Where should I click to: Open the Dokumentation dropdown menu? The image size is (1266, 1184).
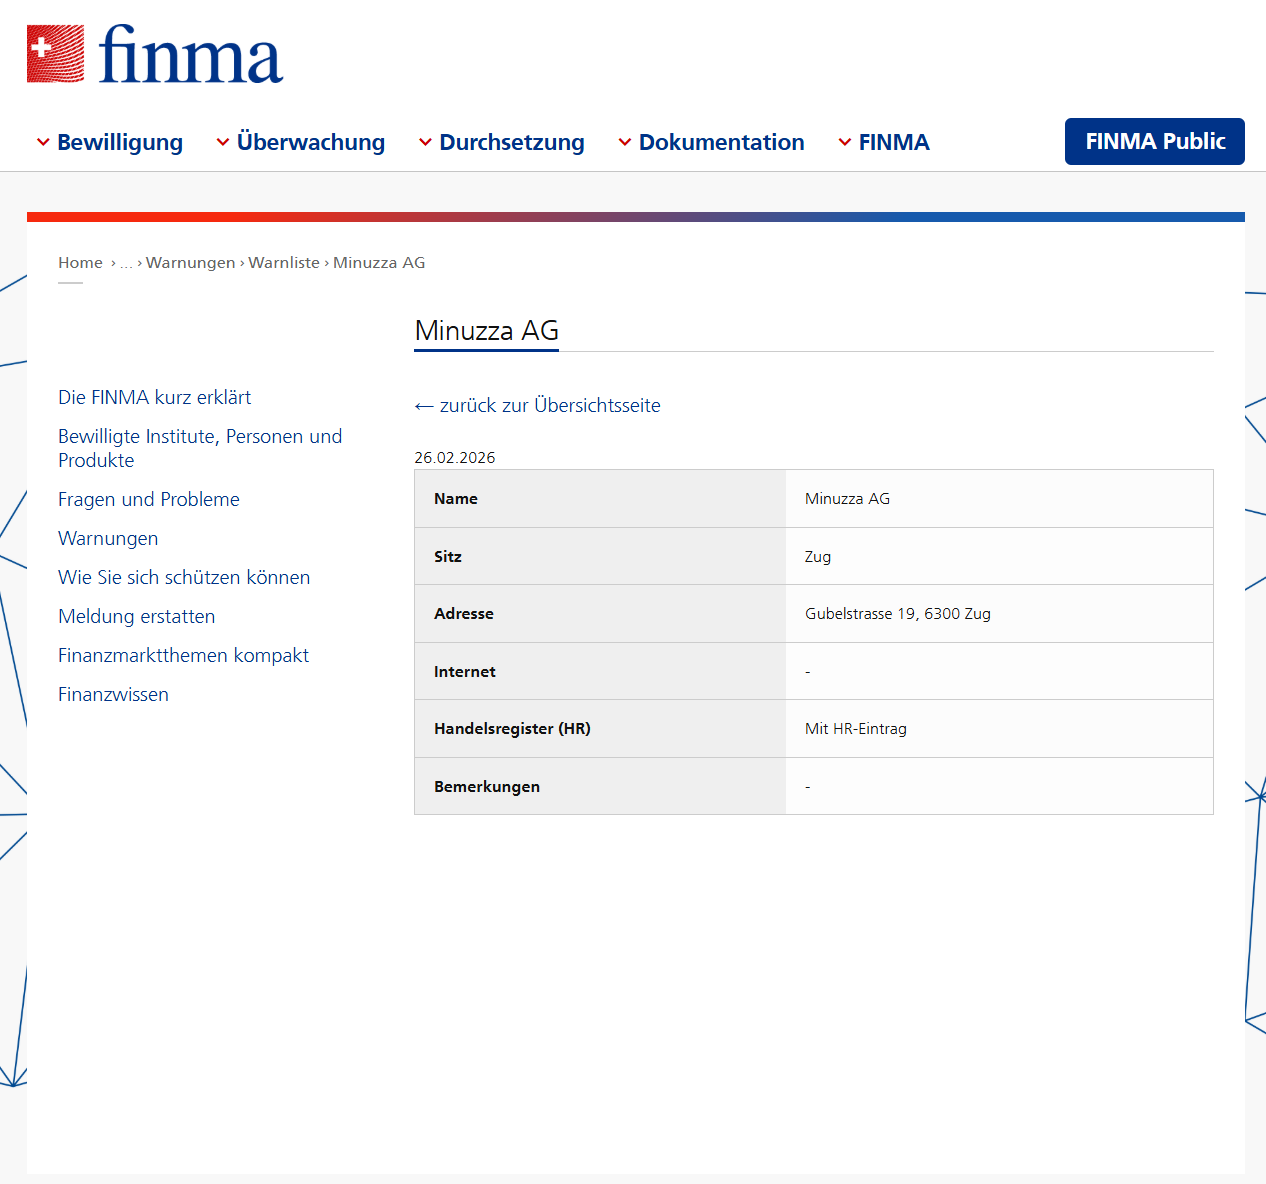click(x=712, y=142)
